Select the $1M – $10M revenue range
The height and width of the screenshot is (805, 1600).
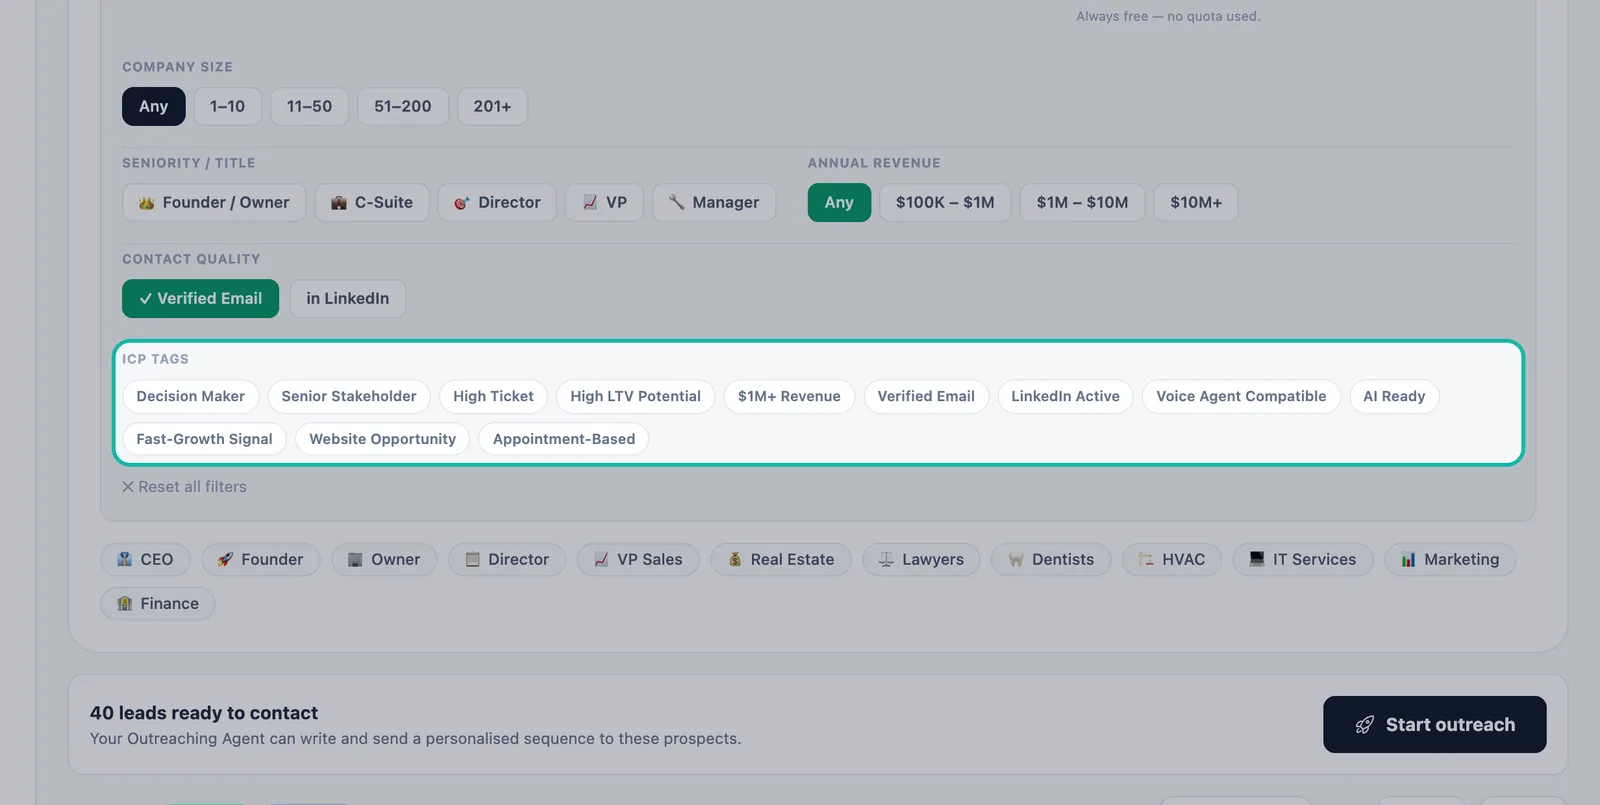pyautogui.click(x=1082, y=202)
